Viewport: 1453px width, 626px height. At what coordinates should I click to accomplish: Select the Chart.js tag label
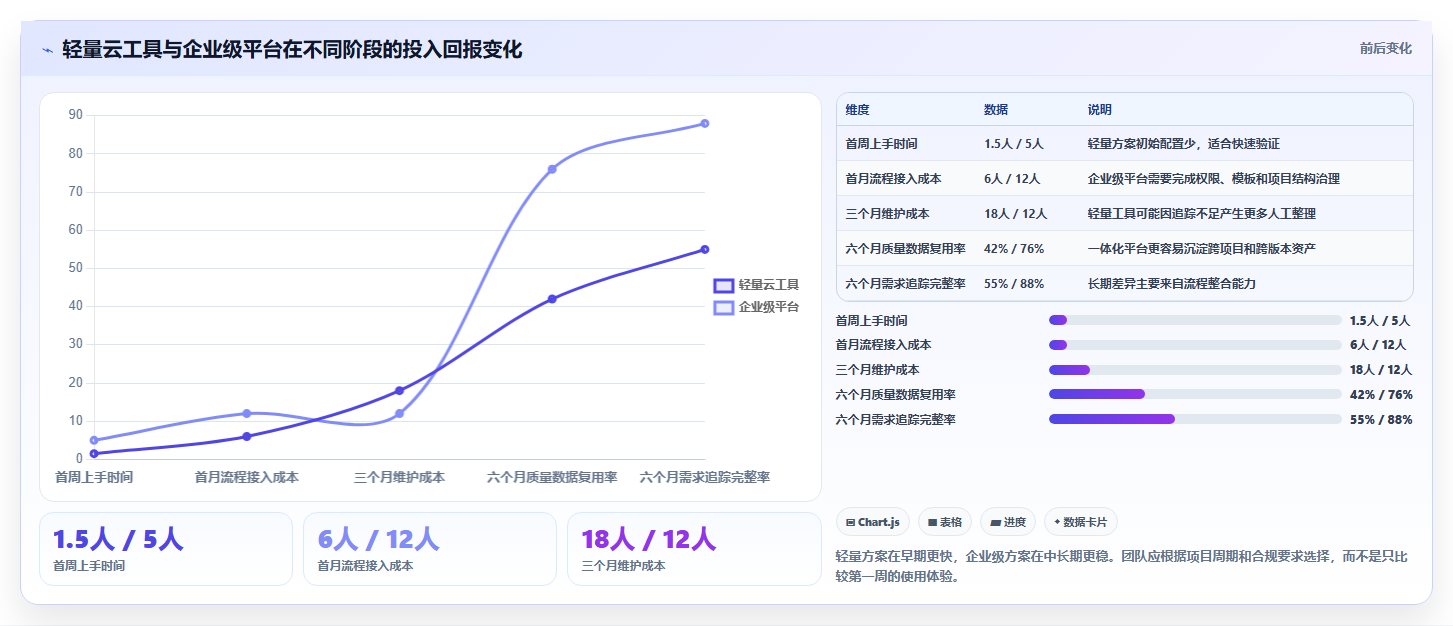pyautogui.click(x=878, y=522)
